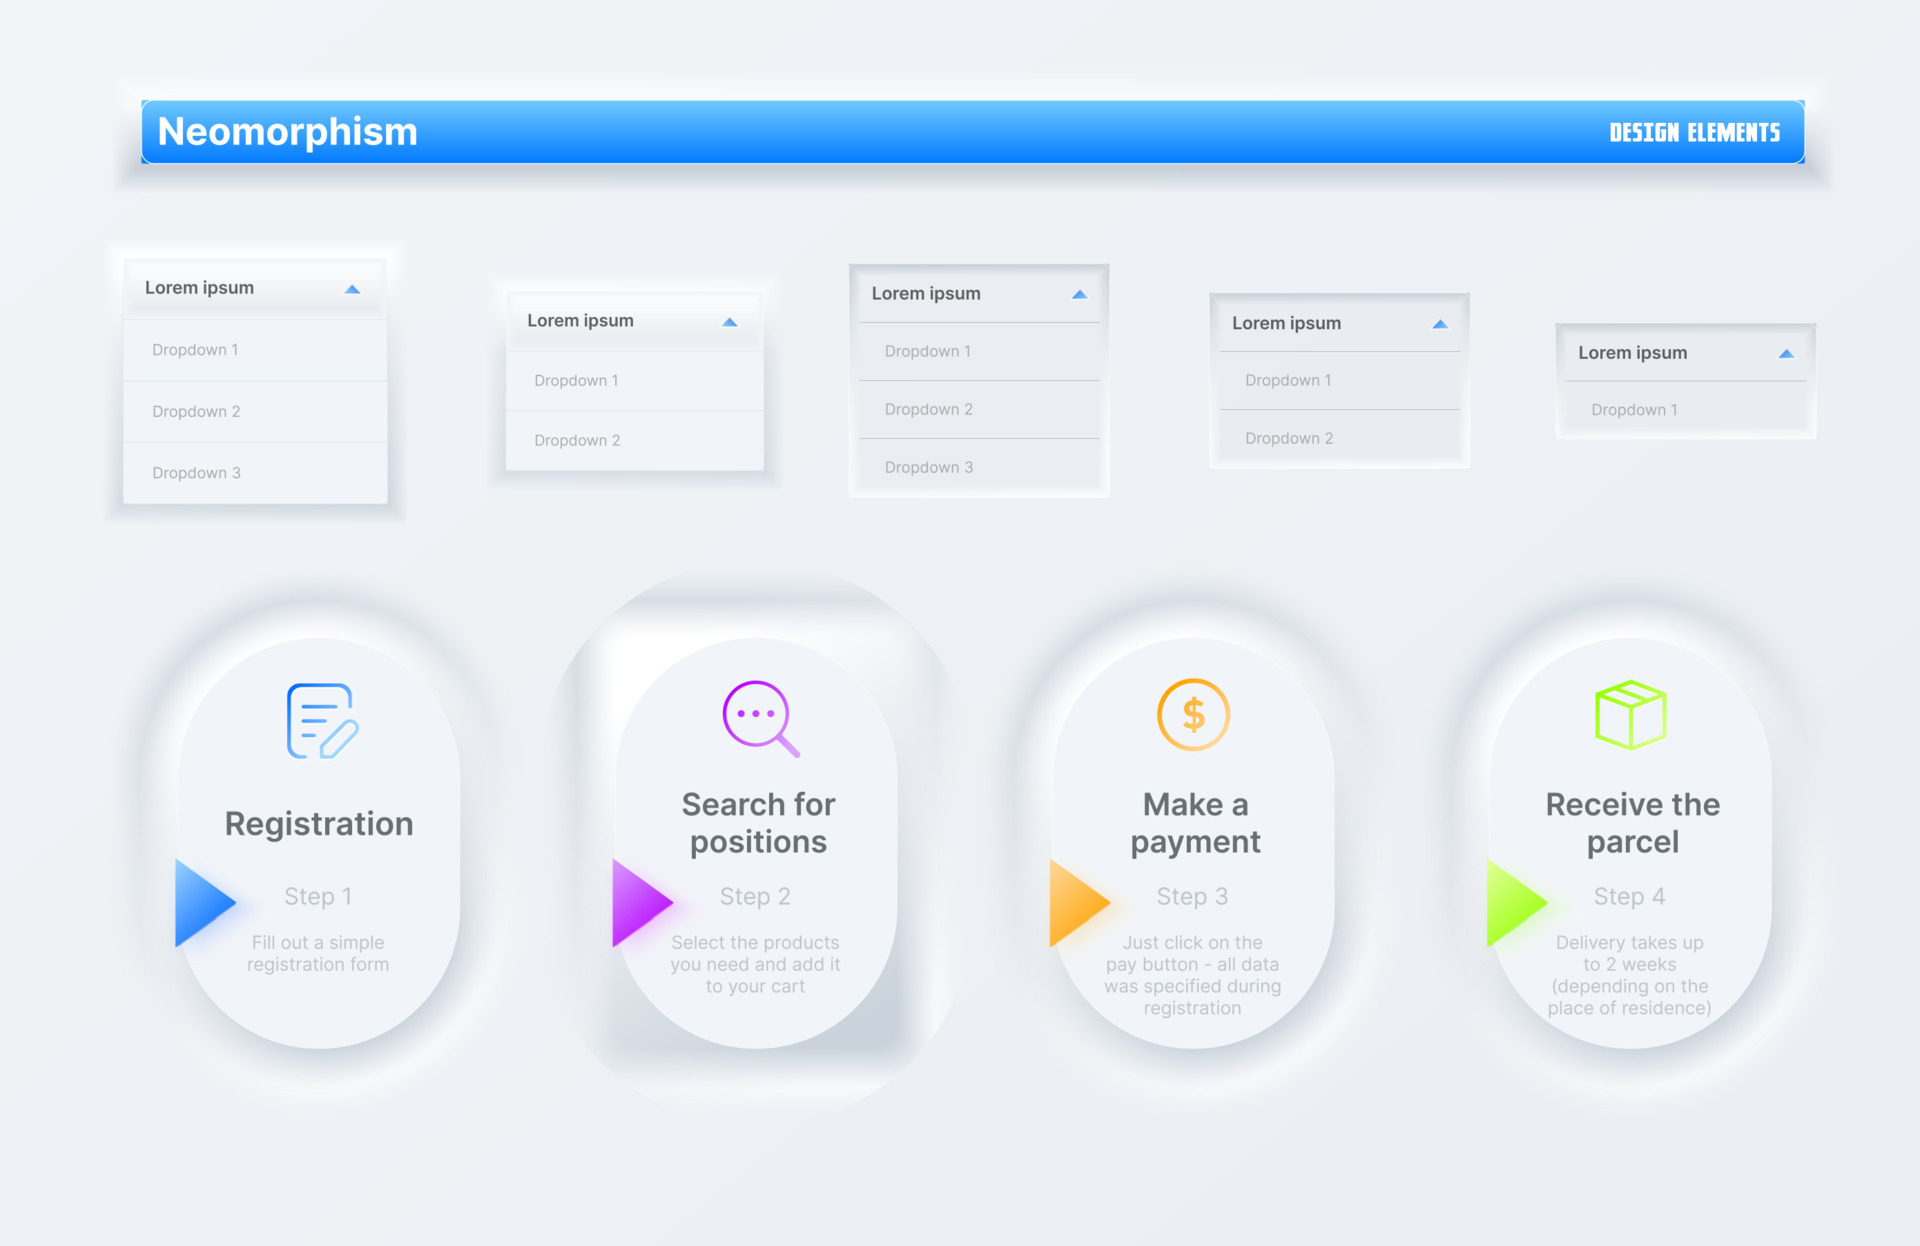Select the Make a payment card
Viewport: 1920px width, 1246px height.
point(1194,822)
